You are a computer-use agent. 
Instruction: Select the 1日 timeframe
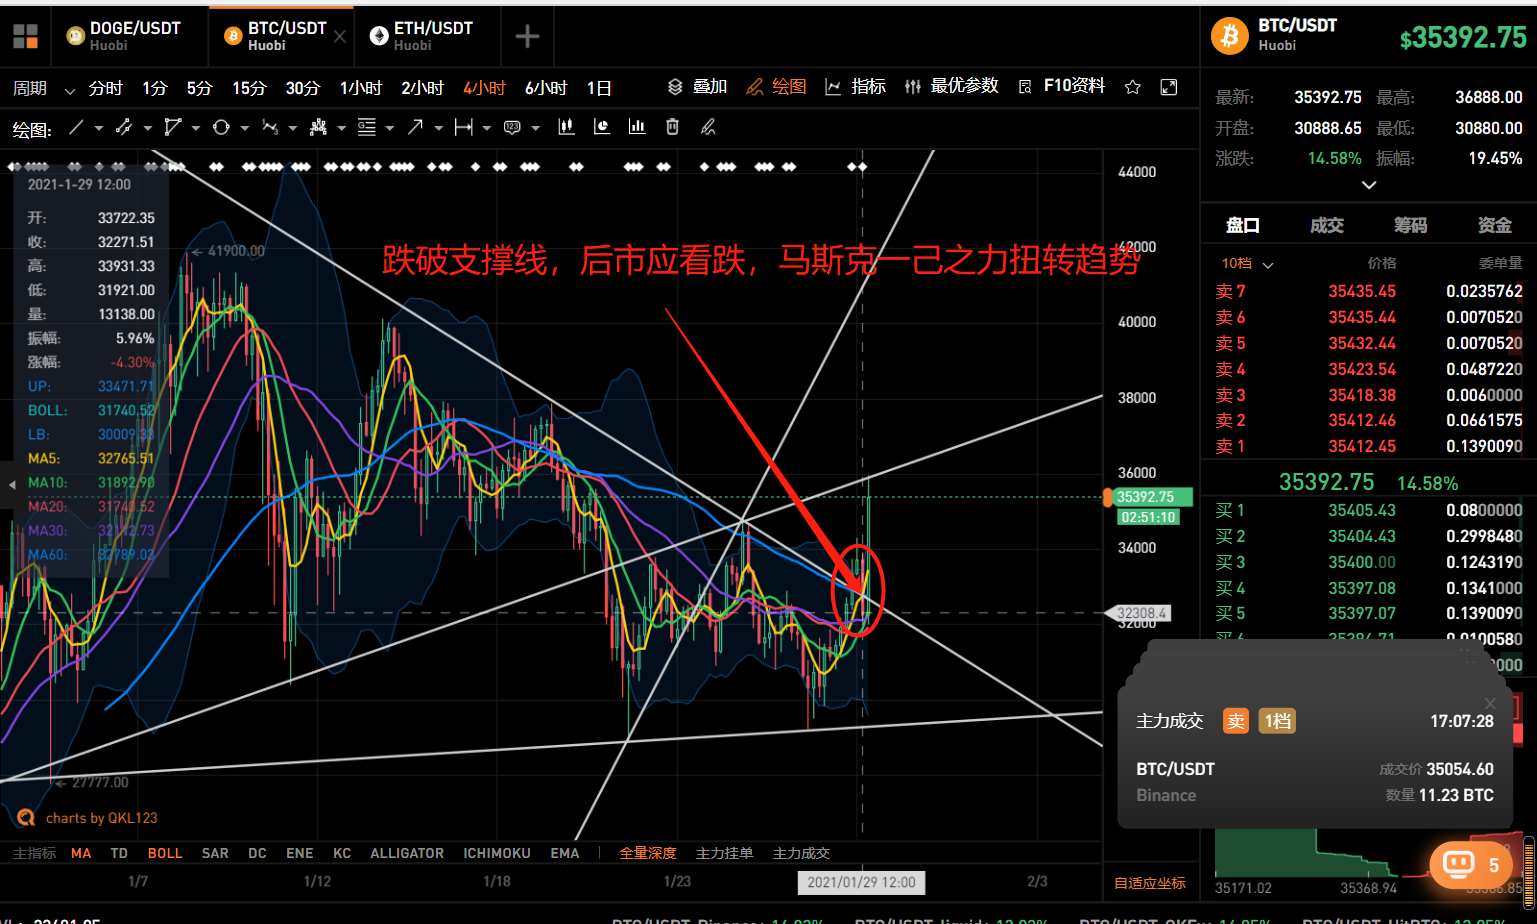click(x=599, y=88)
